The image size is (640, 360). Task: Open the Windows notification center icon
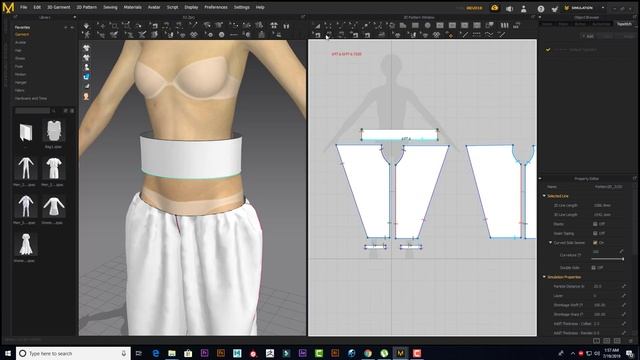[x=630, y=353]
